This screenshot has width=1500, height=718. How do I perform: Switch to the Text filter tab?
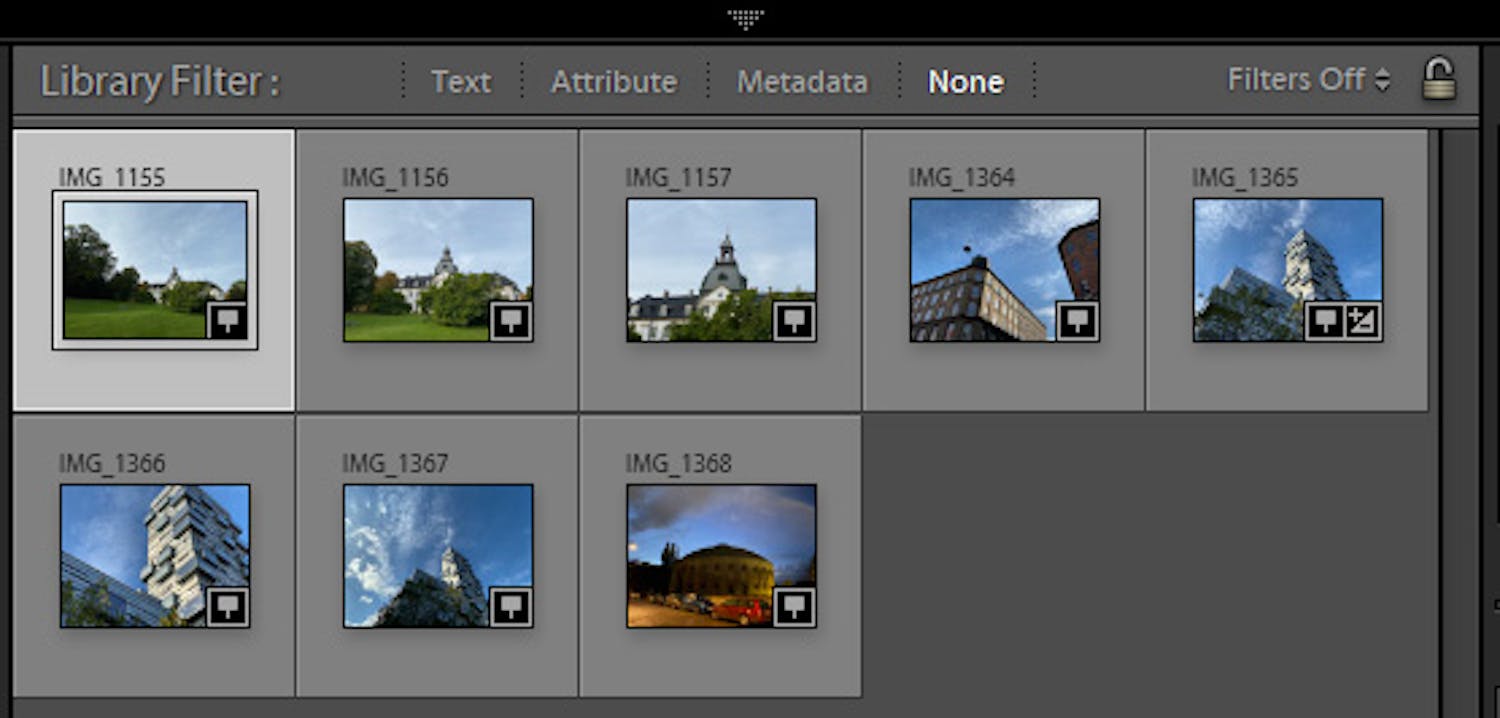pos(461,81)
